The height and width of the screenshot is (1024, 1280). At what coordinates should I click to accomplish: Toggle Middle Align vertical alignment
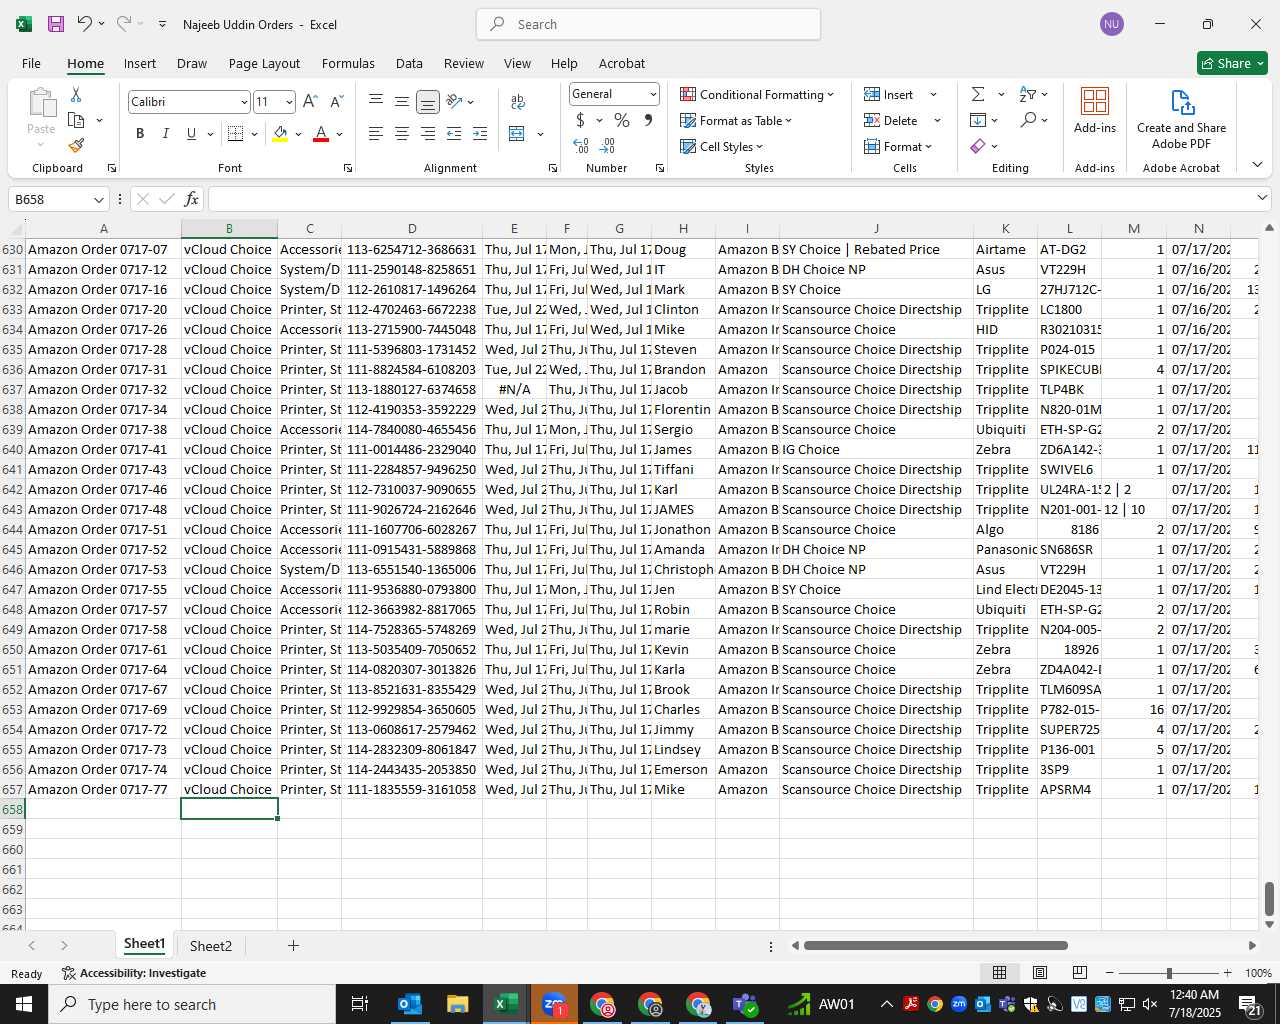pos(402,102)
